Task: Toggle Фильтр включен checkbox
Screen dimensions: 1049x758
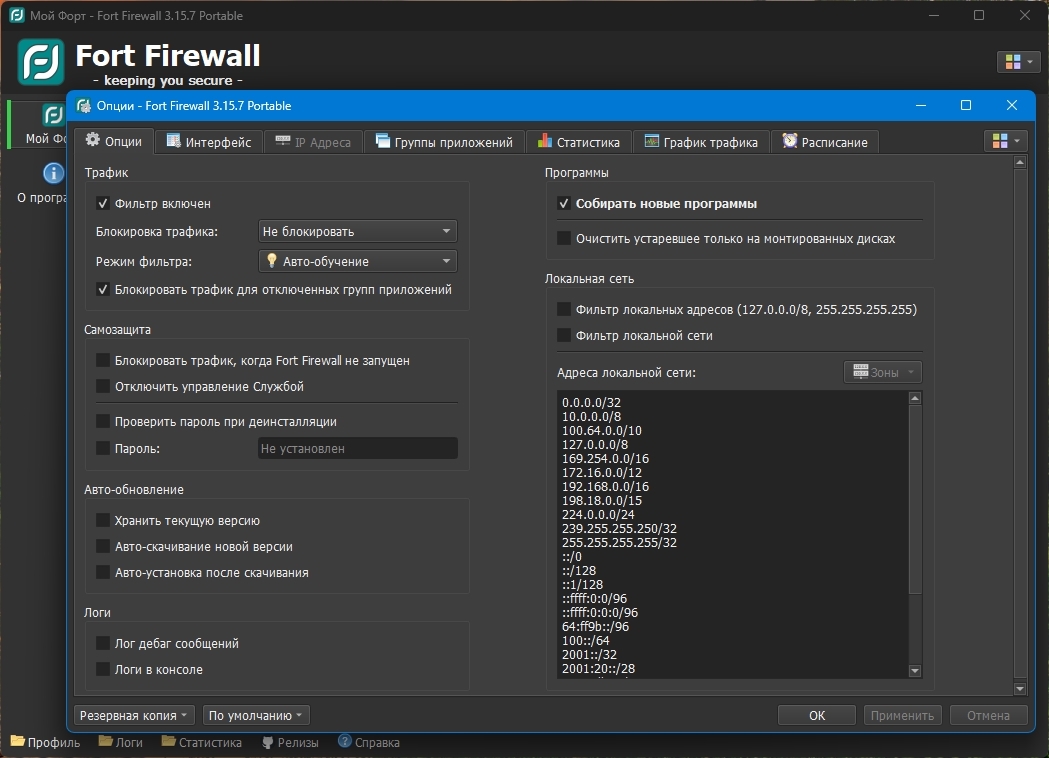Action: tap(103, 203)
